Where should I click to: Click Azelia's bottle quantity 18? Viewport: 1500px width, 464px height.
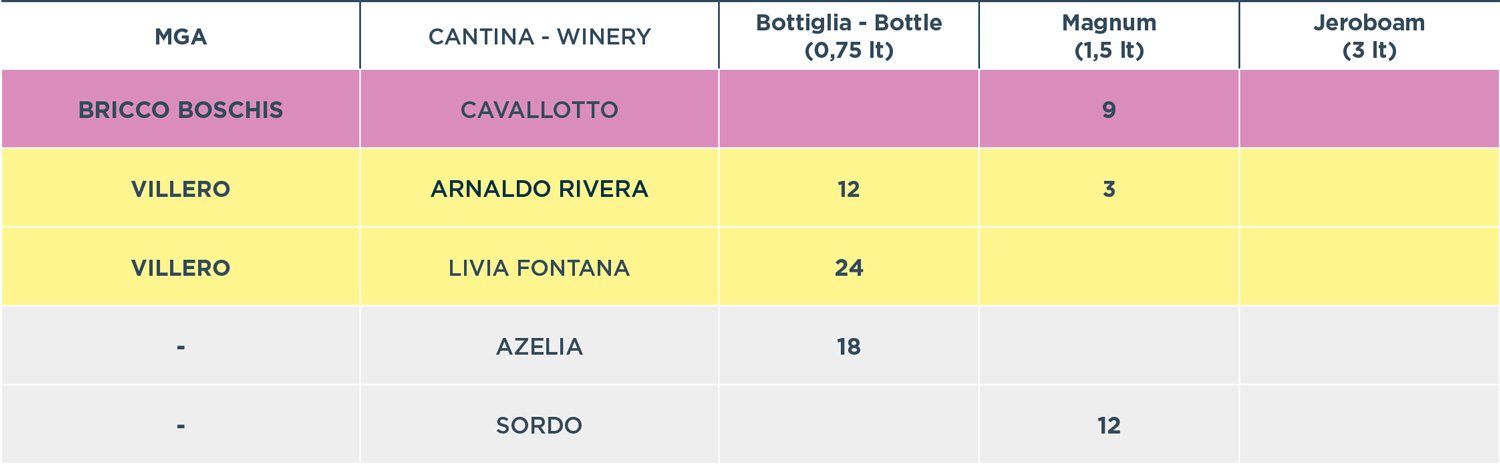[849, 347]
